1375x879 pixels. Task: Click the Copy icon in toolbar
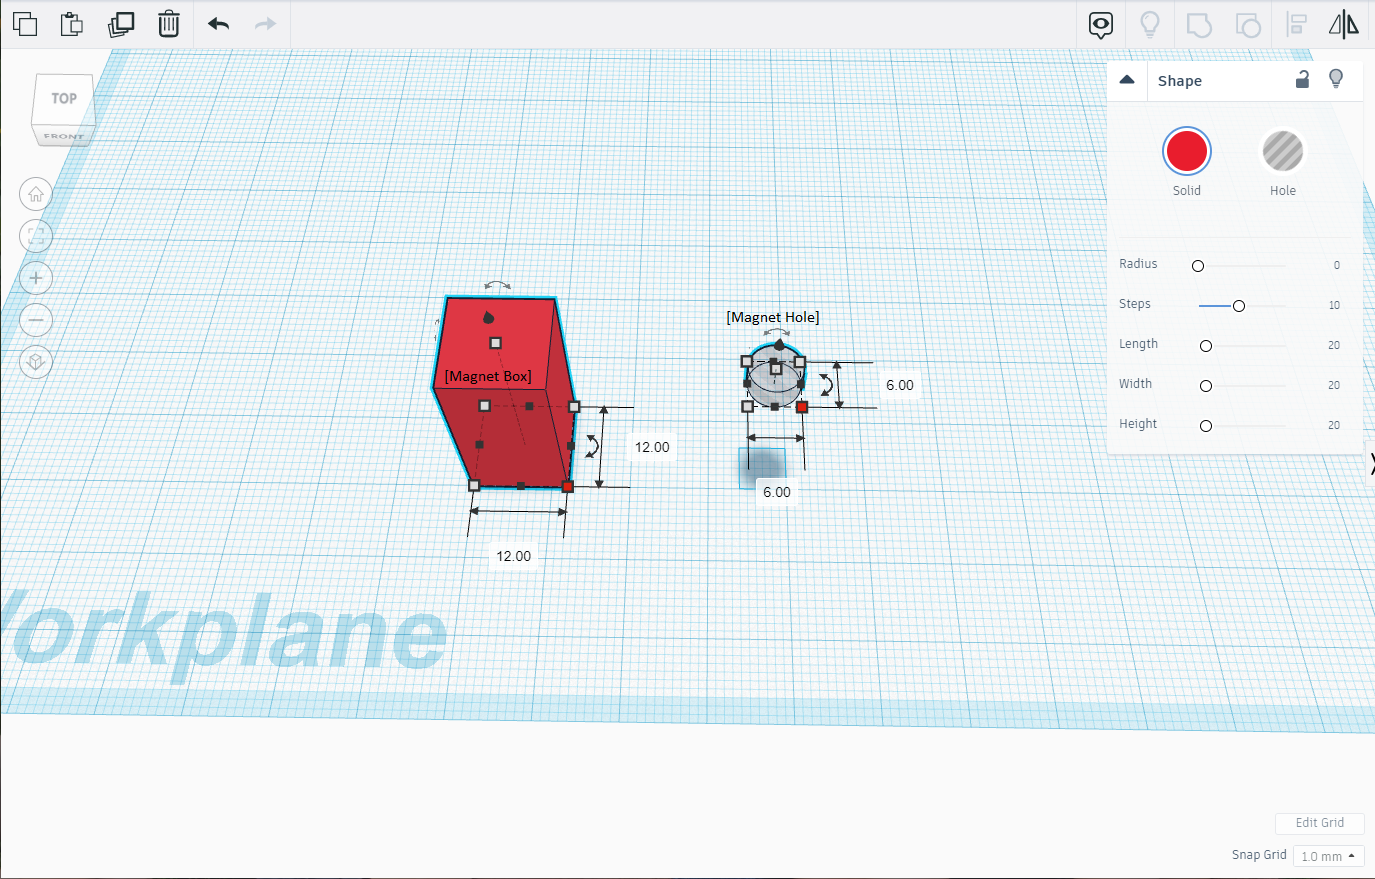pos(25,24)
